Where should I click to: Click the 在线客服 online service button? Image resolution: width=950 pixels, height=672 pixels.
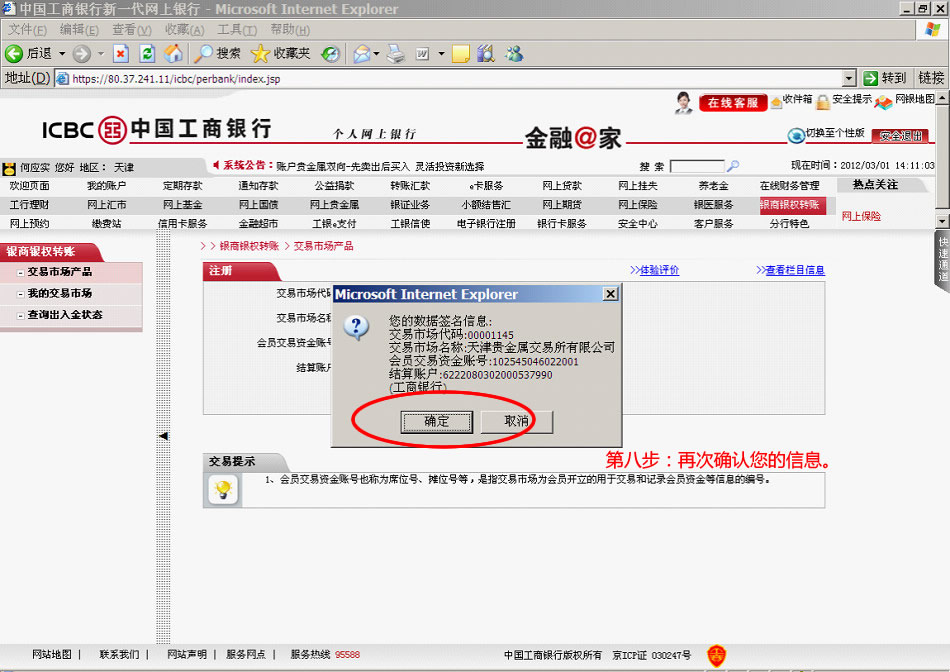click(x=733, y=103)
